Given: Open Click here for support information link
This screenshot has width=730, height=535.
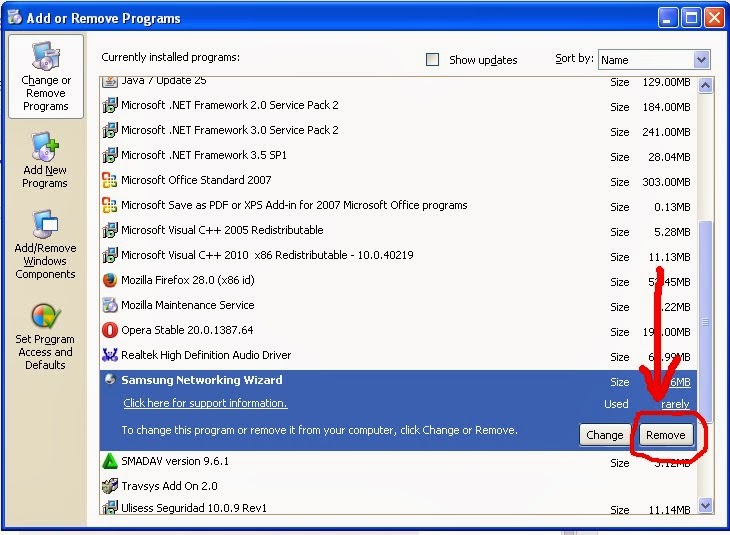Looking at the screenshot, I should click(x=205, y=403).
